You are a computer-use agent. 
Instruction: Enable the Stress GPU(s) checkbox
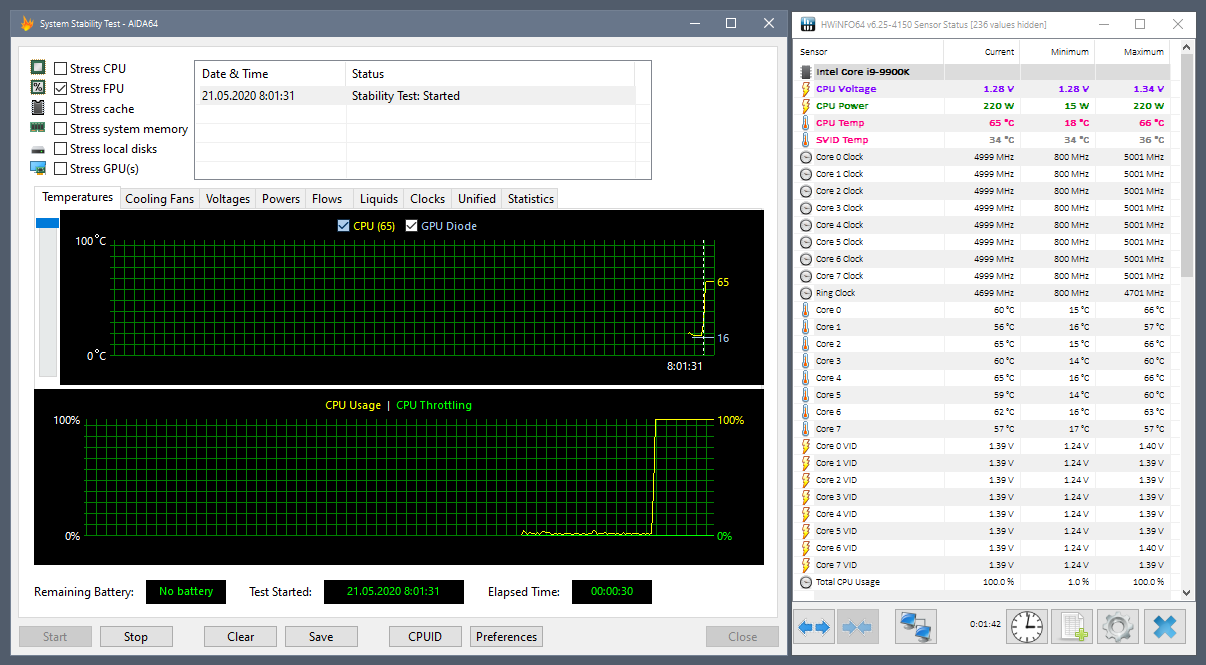click(x=61, y=169)
